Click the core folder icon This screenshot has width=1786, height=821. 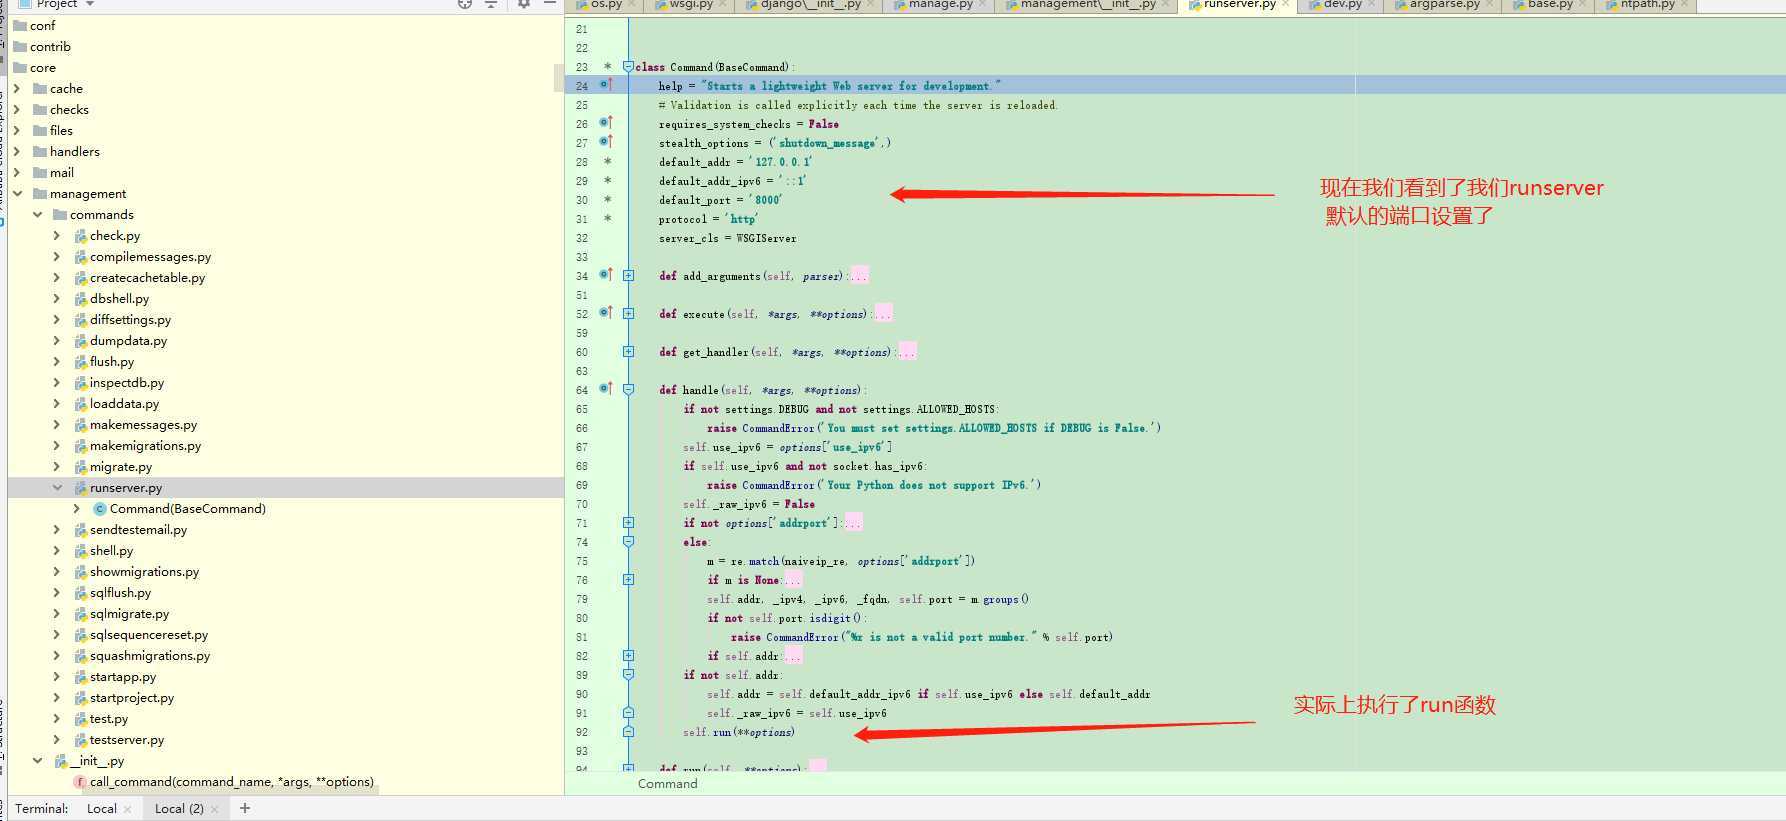tap(20, 68)
